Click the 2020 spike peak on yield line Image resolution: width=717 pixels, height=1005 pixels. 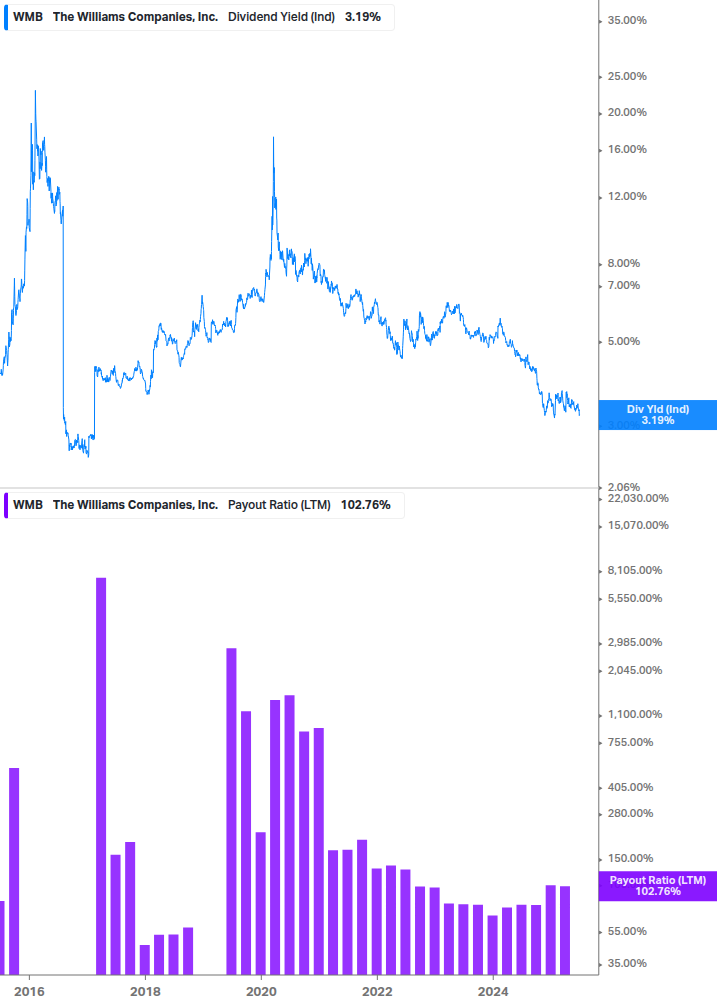tap(274, 138)
